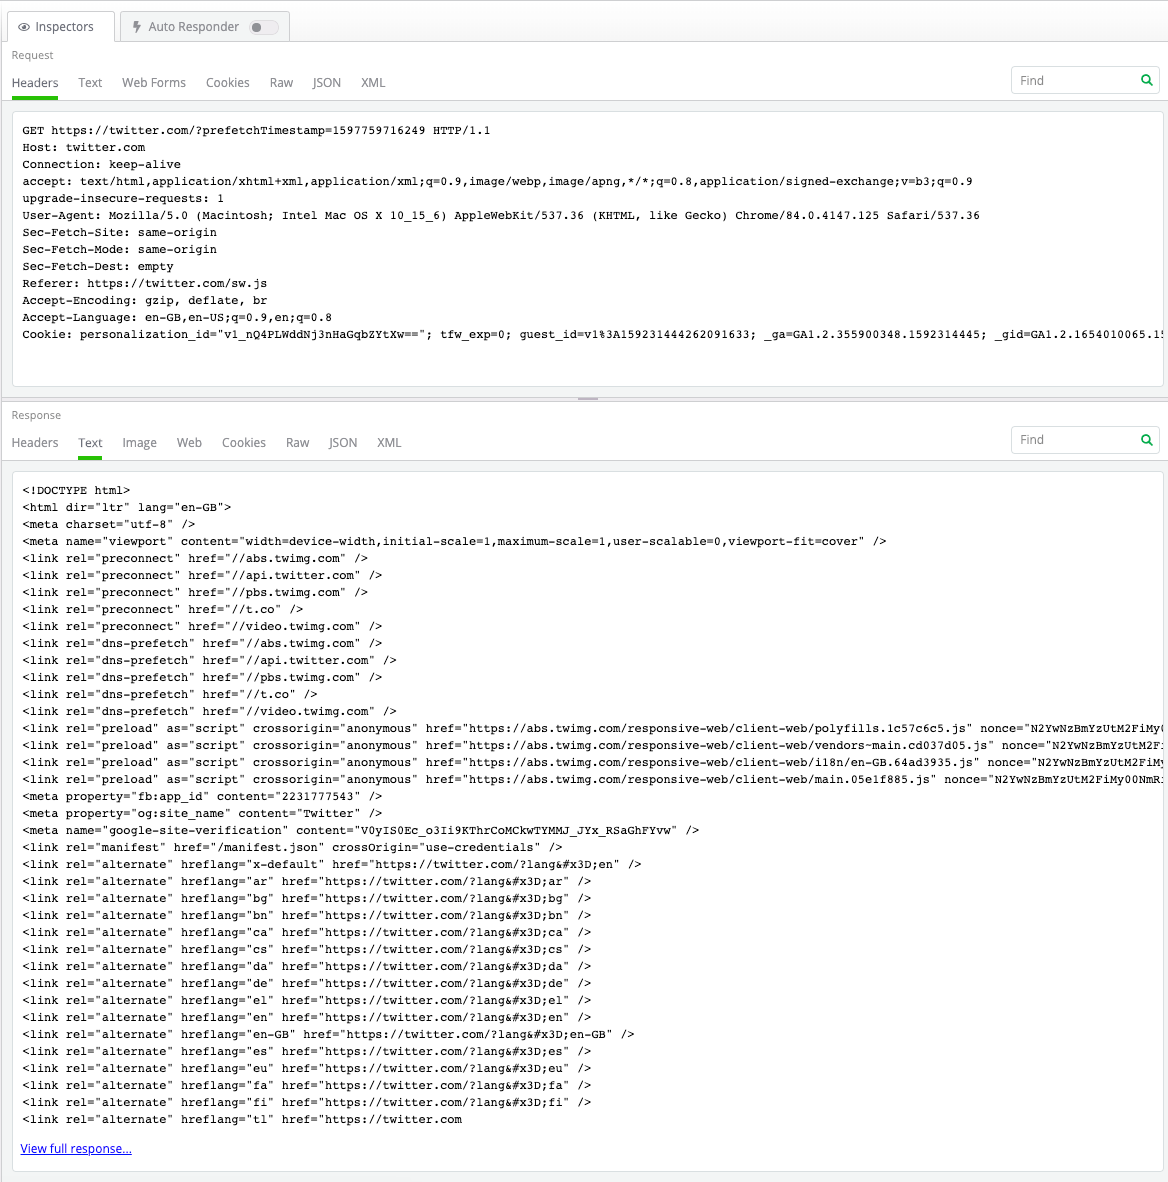Image resolution: width=1168 pixels, height=1182 pixels.
Task: Click the fb:app_id meta line
Action: coord(202,796)
